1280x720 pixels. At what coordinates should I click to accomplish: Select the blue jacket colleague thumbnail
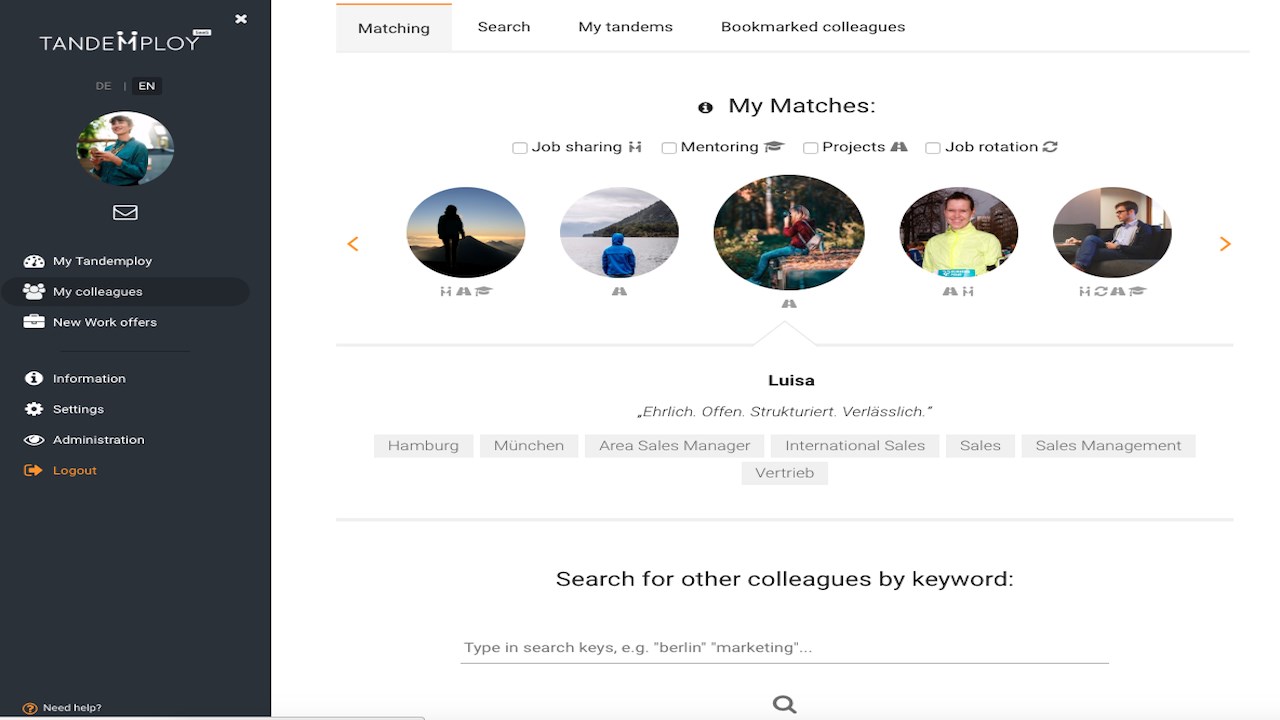pyautogui.click(x=619, y=233)
